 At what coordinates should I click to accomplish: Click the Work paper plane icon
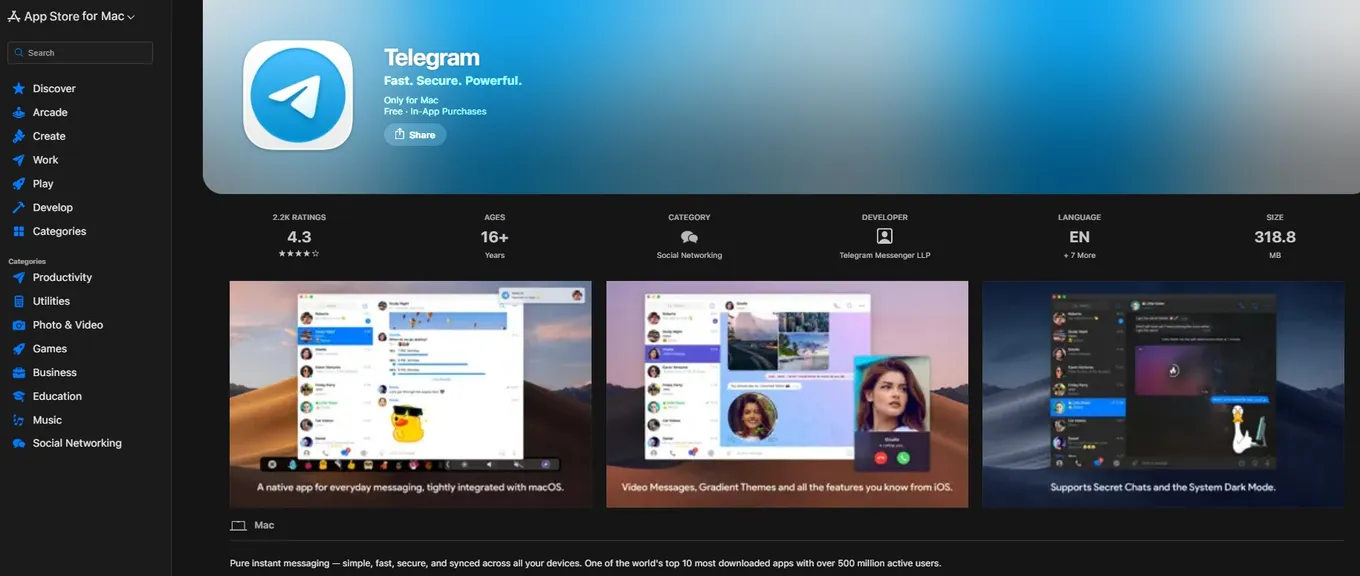coord(18,160)
